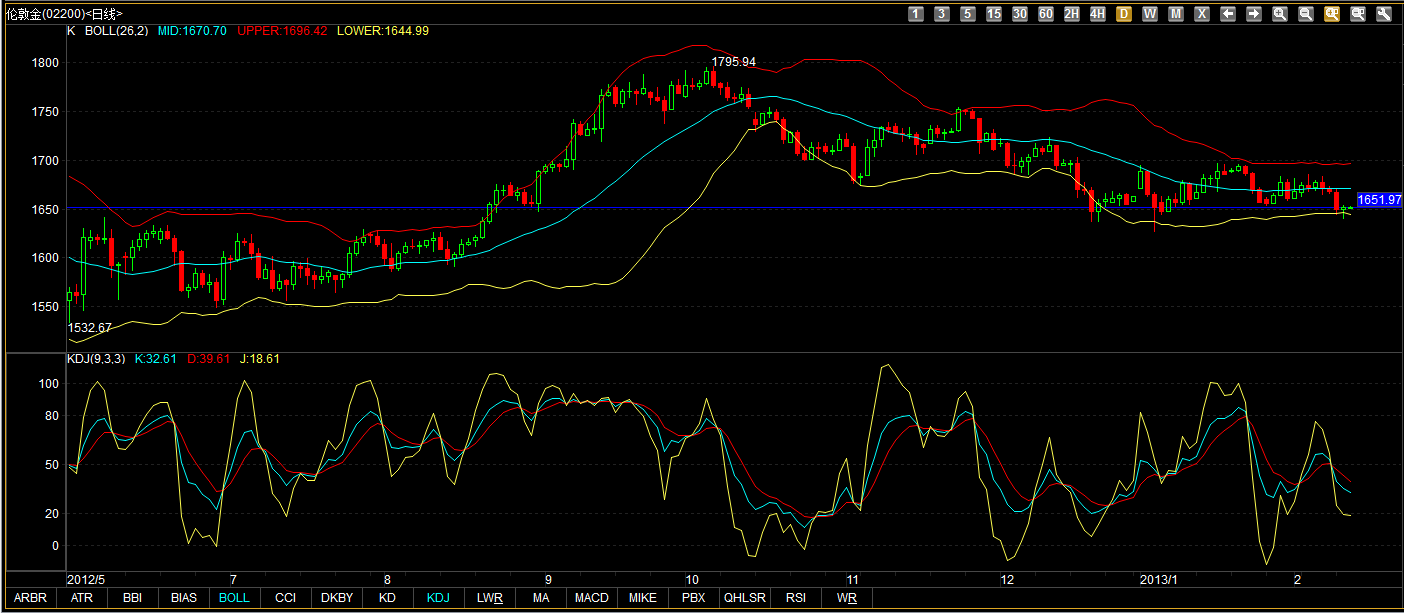Image resolution: width=1404 pixels, height=613 pixels.
Task: Zoom in with the magnifier plus icon
Action: pyautogui.click(x=1280, y=14)
